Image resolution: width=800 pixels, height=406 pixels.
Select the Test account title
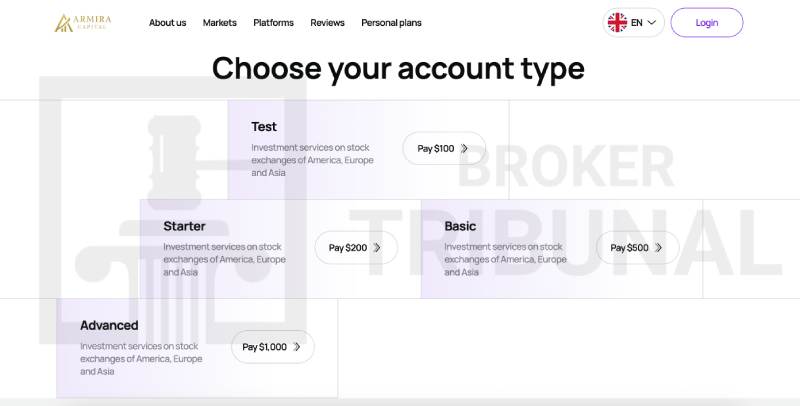pyautogui.click(x=264, y=127)
